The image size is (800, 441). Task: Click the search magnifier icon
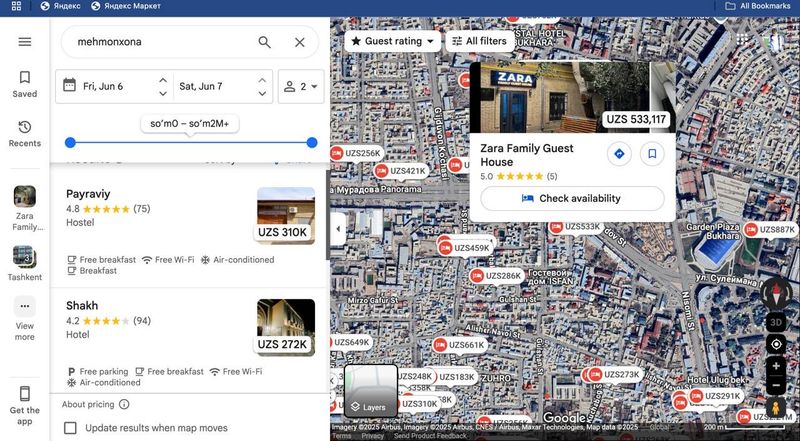coord(264,42)
